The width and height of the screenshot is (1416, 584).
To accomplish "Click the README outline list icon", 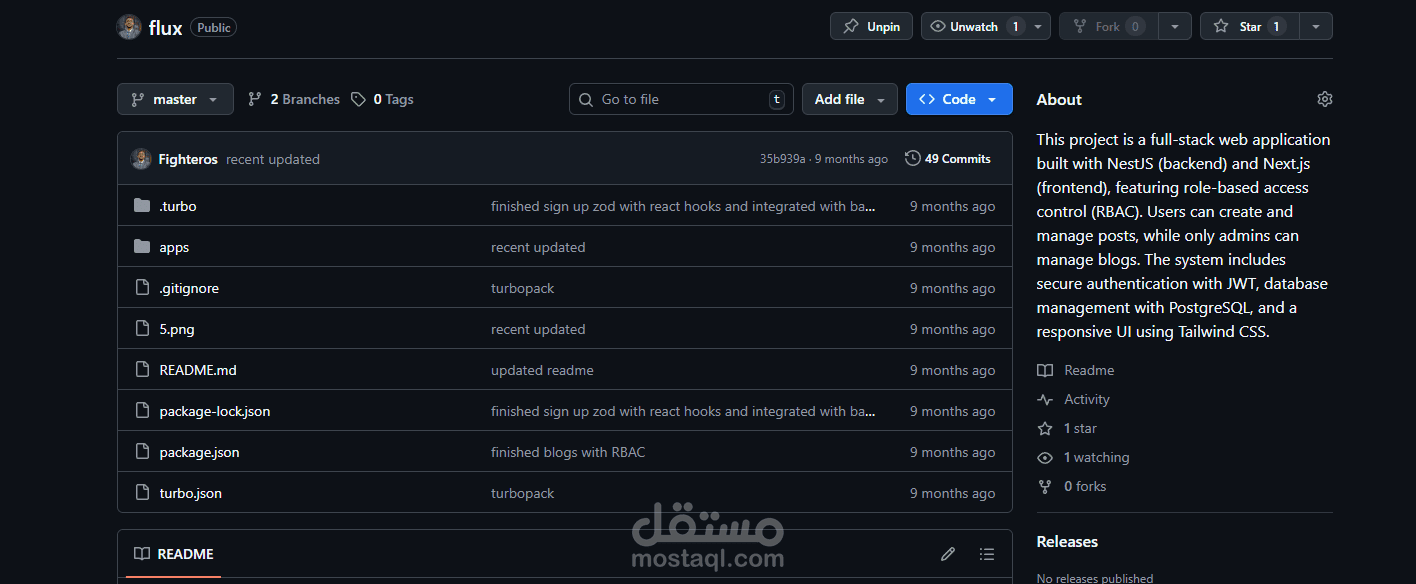I will pyautogui.click(x=986, y=553).
